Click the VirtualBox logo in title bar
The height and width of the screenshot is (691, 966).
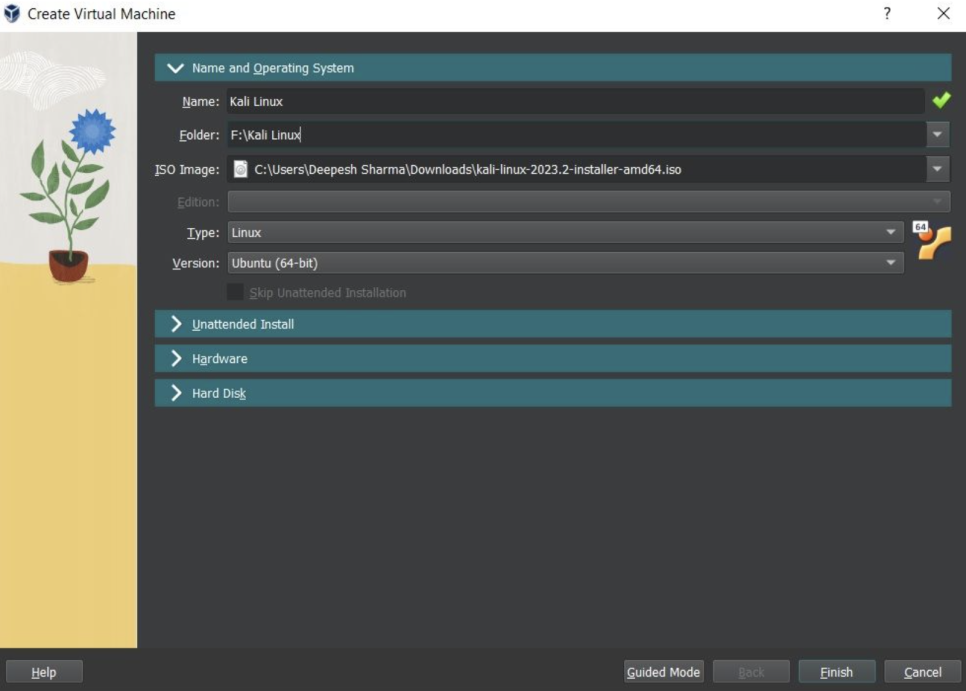coord(12,13)
